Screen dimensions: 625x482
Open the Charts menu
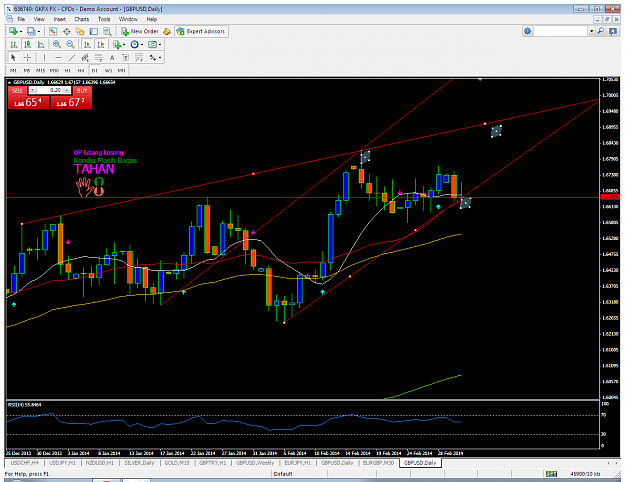click(81, 19)
